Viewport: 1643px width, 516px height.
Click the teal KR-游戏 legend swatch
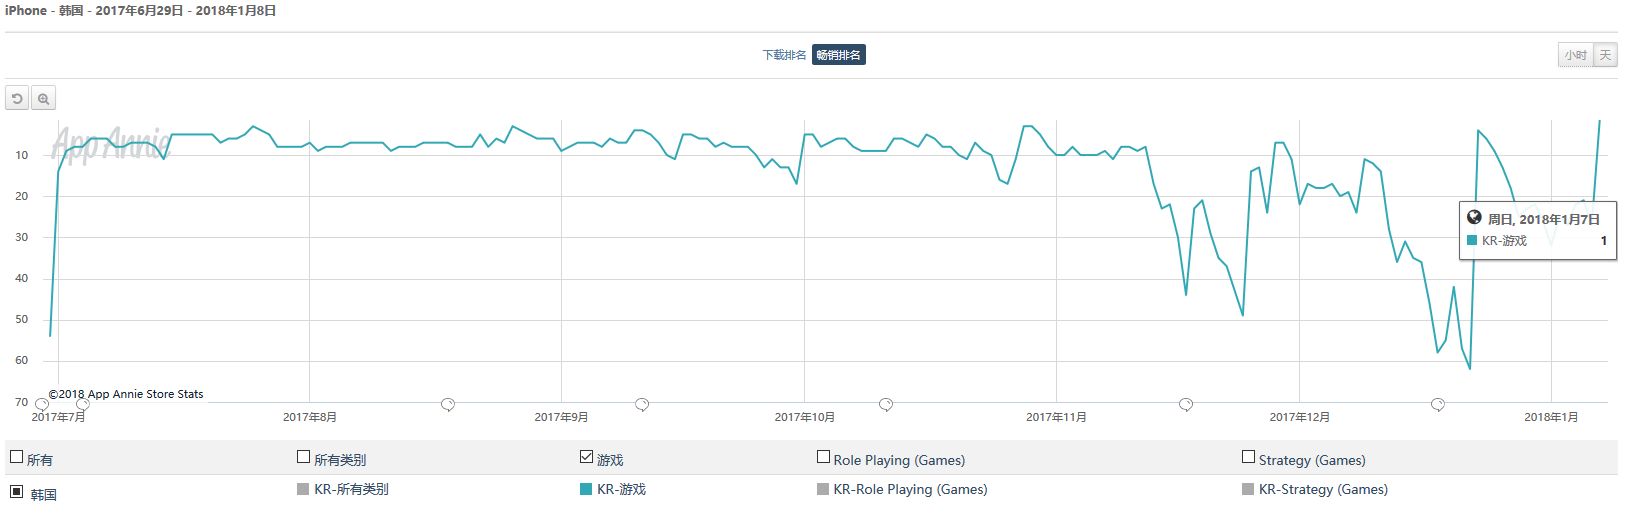tap(586, 489)
